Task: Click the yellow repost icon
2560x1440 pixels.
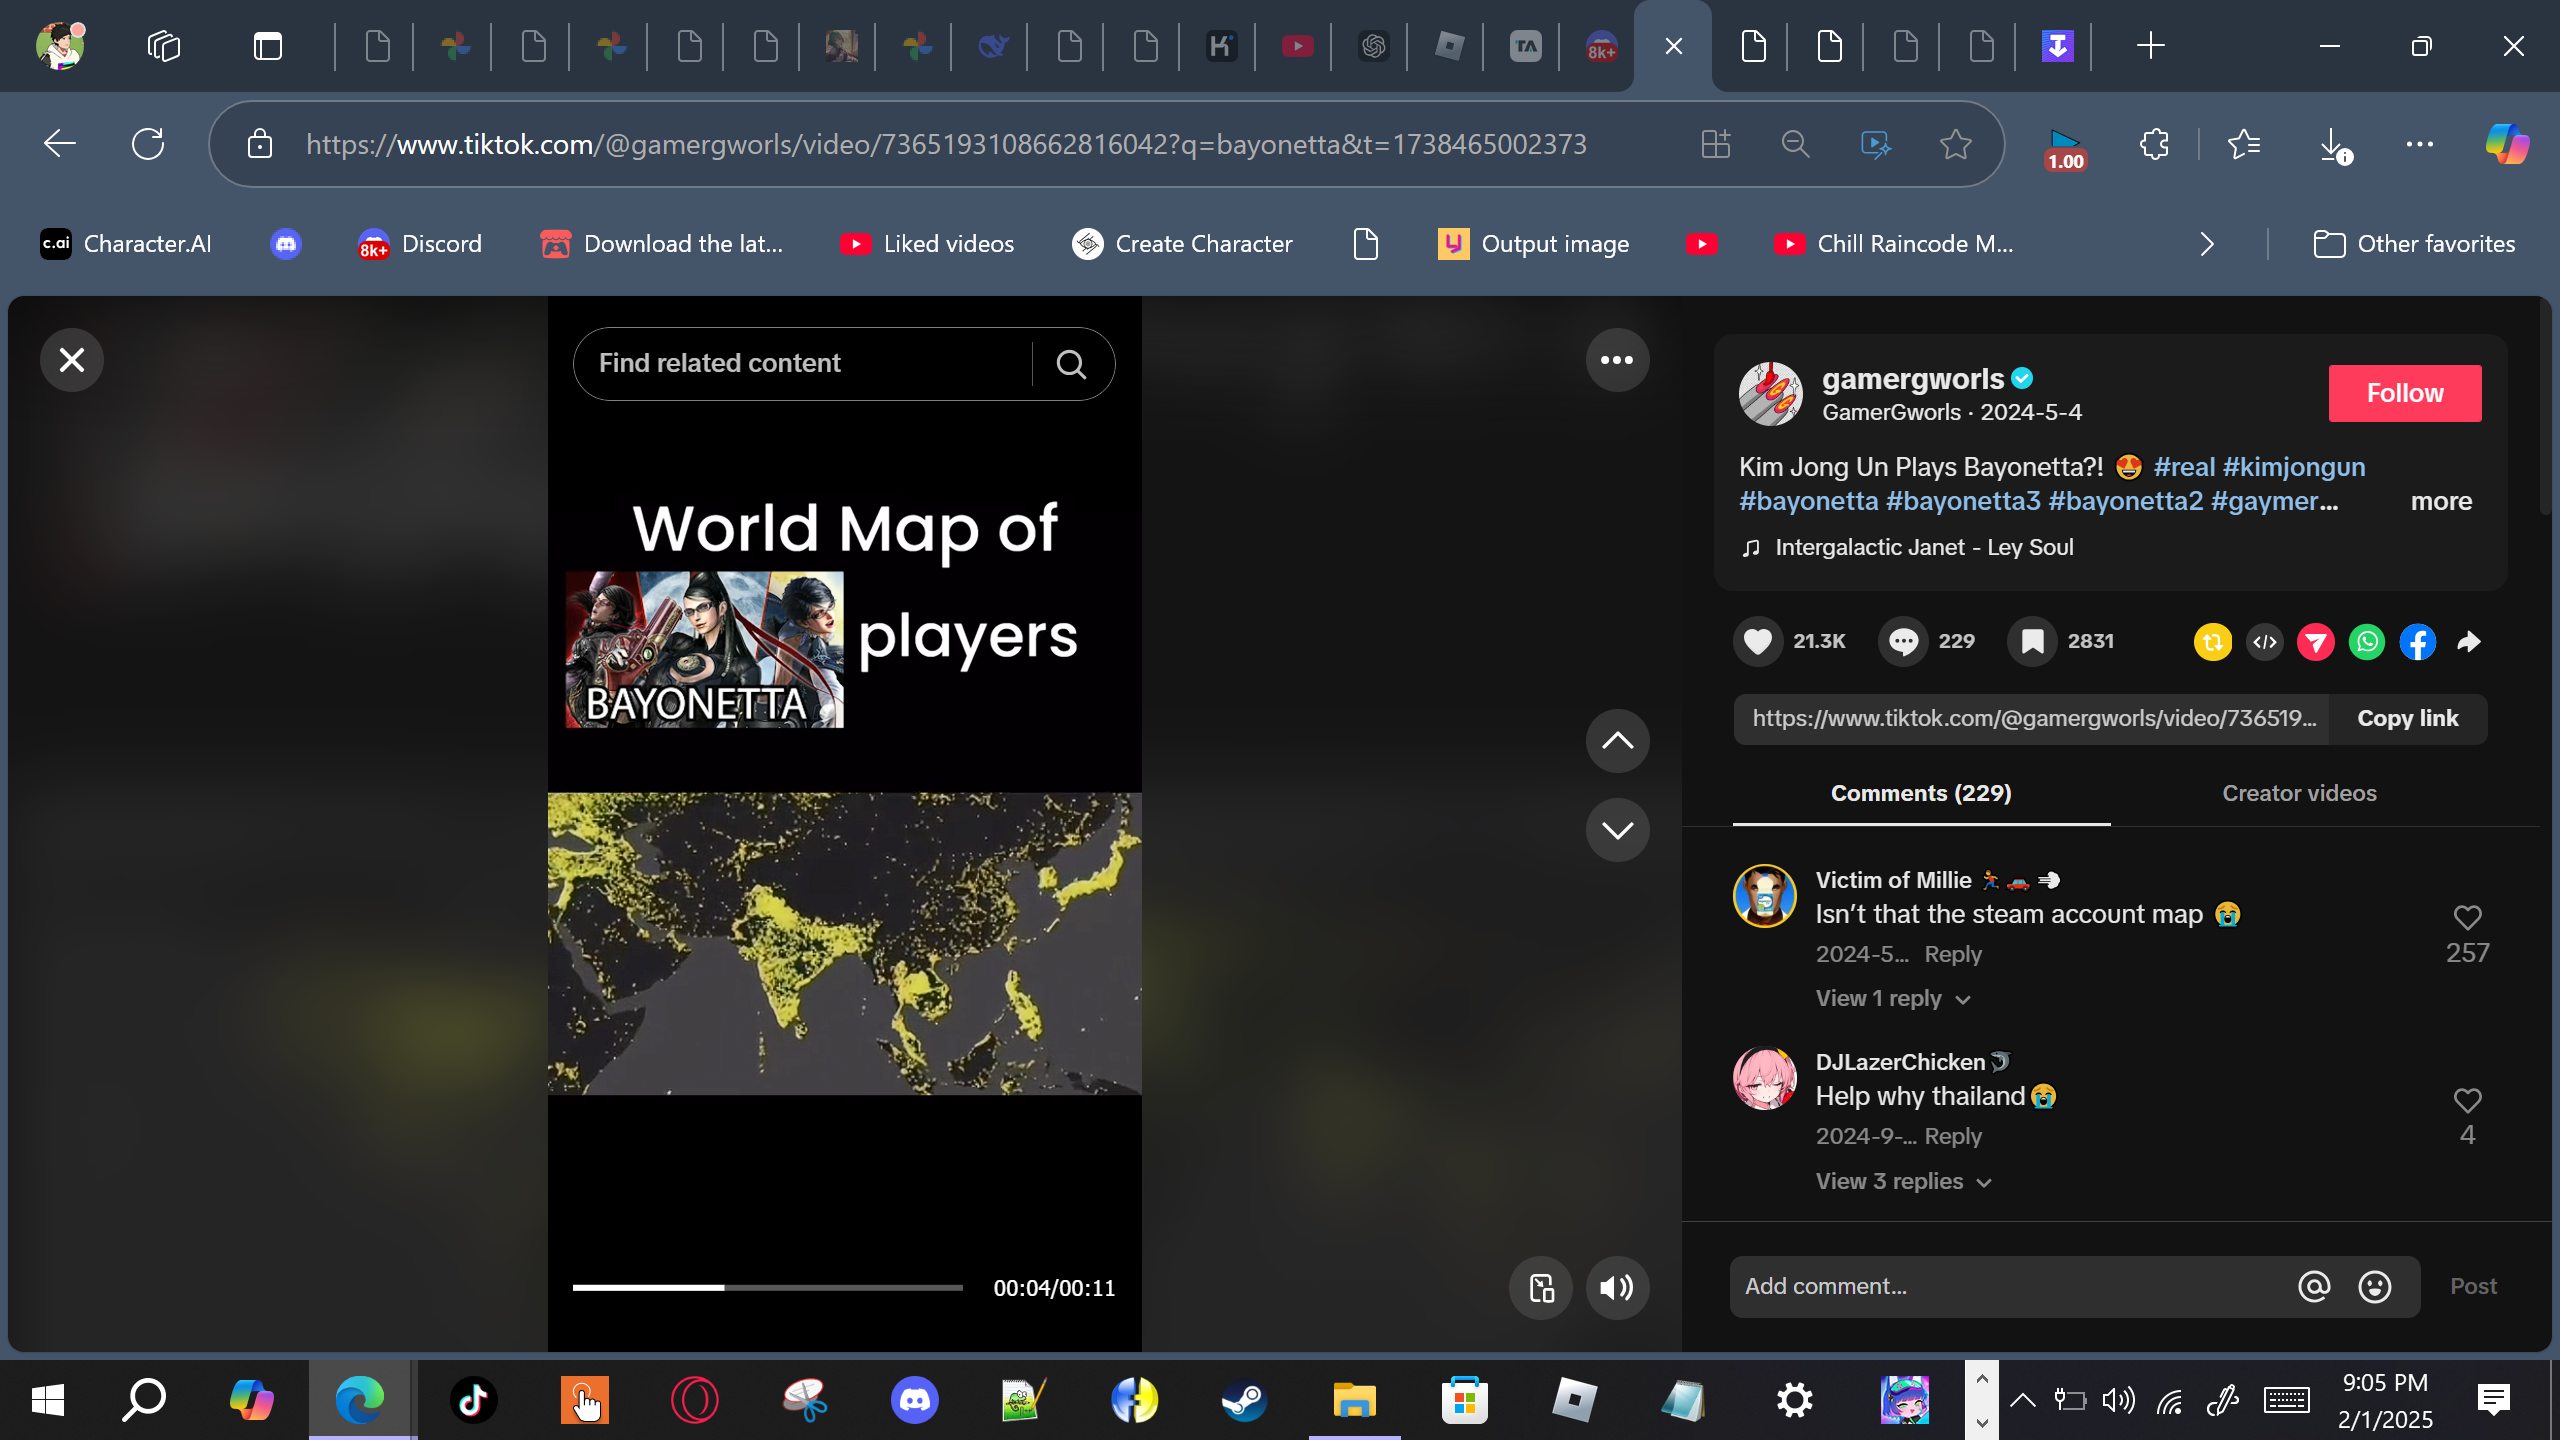Action: click(2213, 642)
